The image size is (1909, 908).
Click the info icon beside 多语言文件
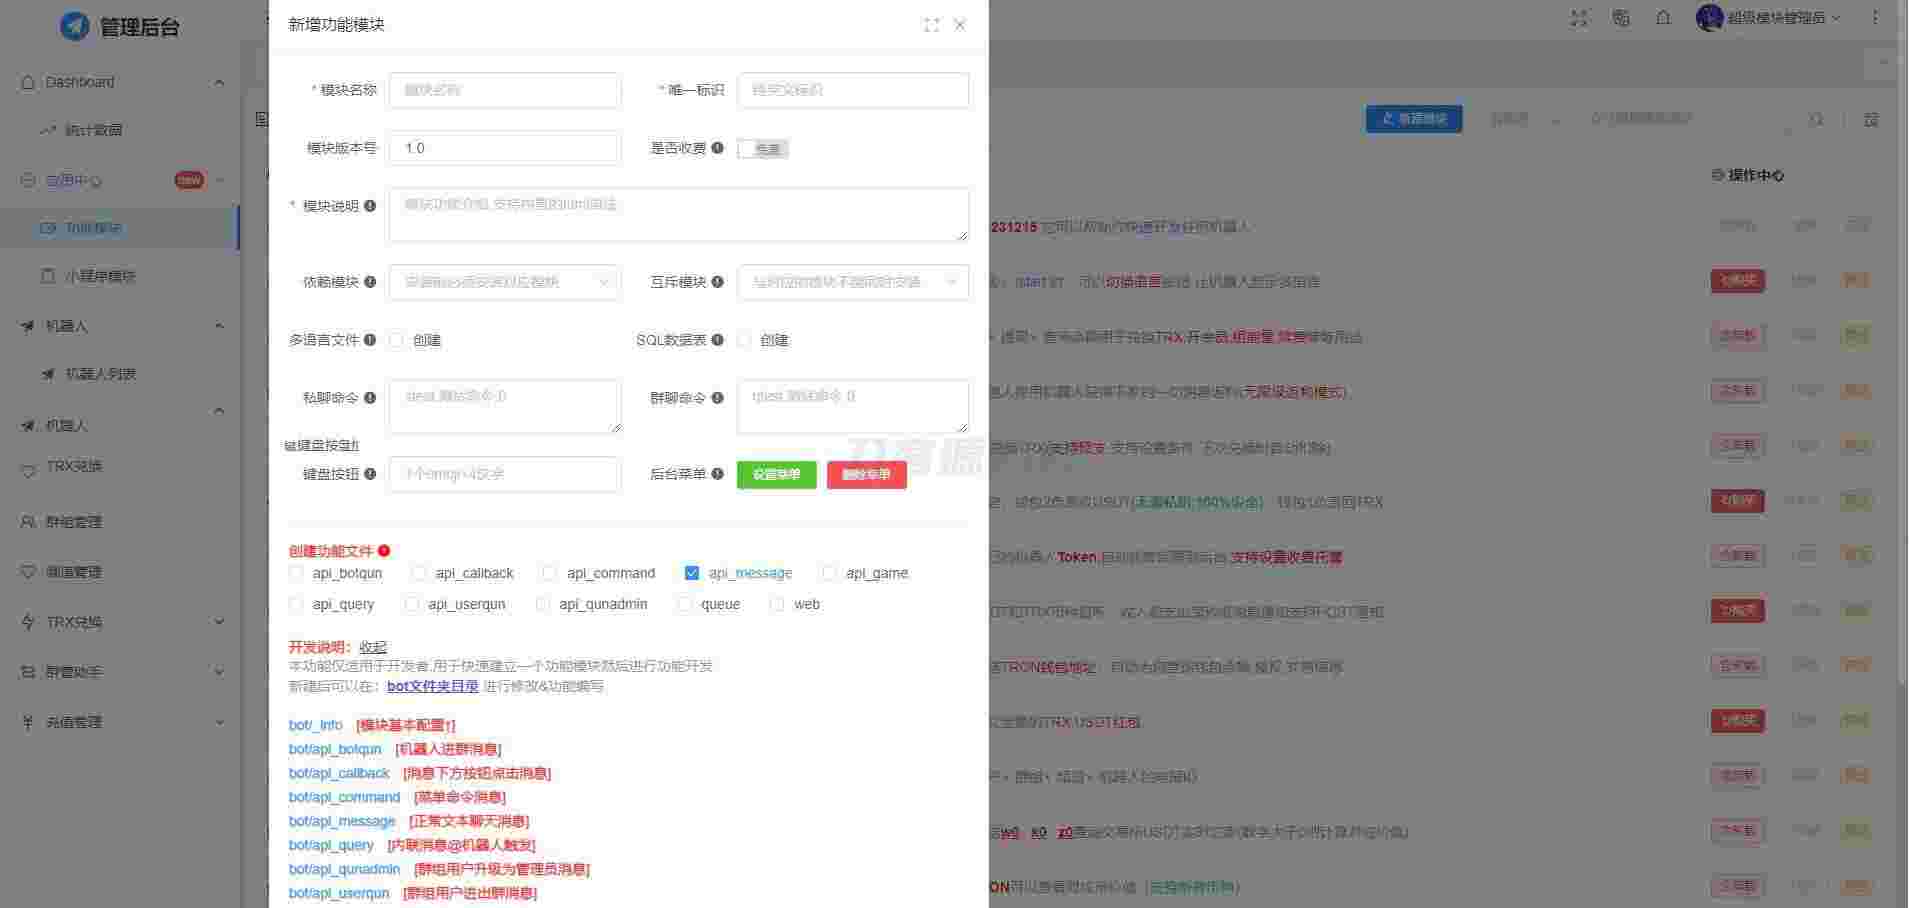pos(370,340)
